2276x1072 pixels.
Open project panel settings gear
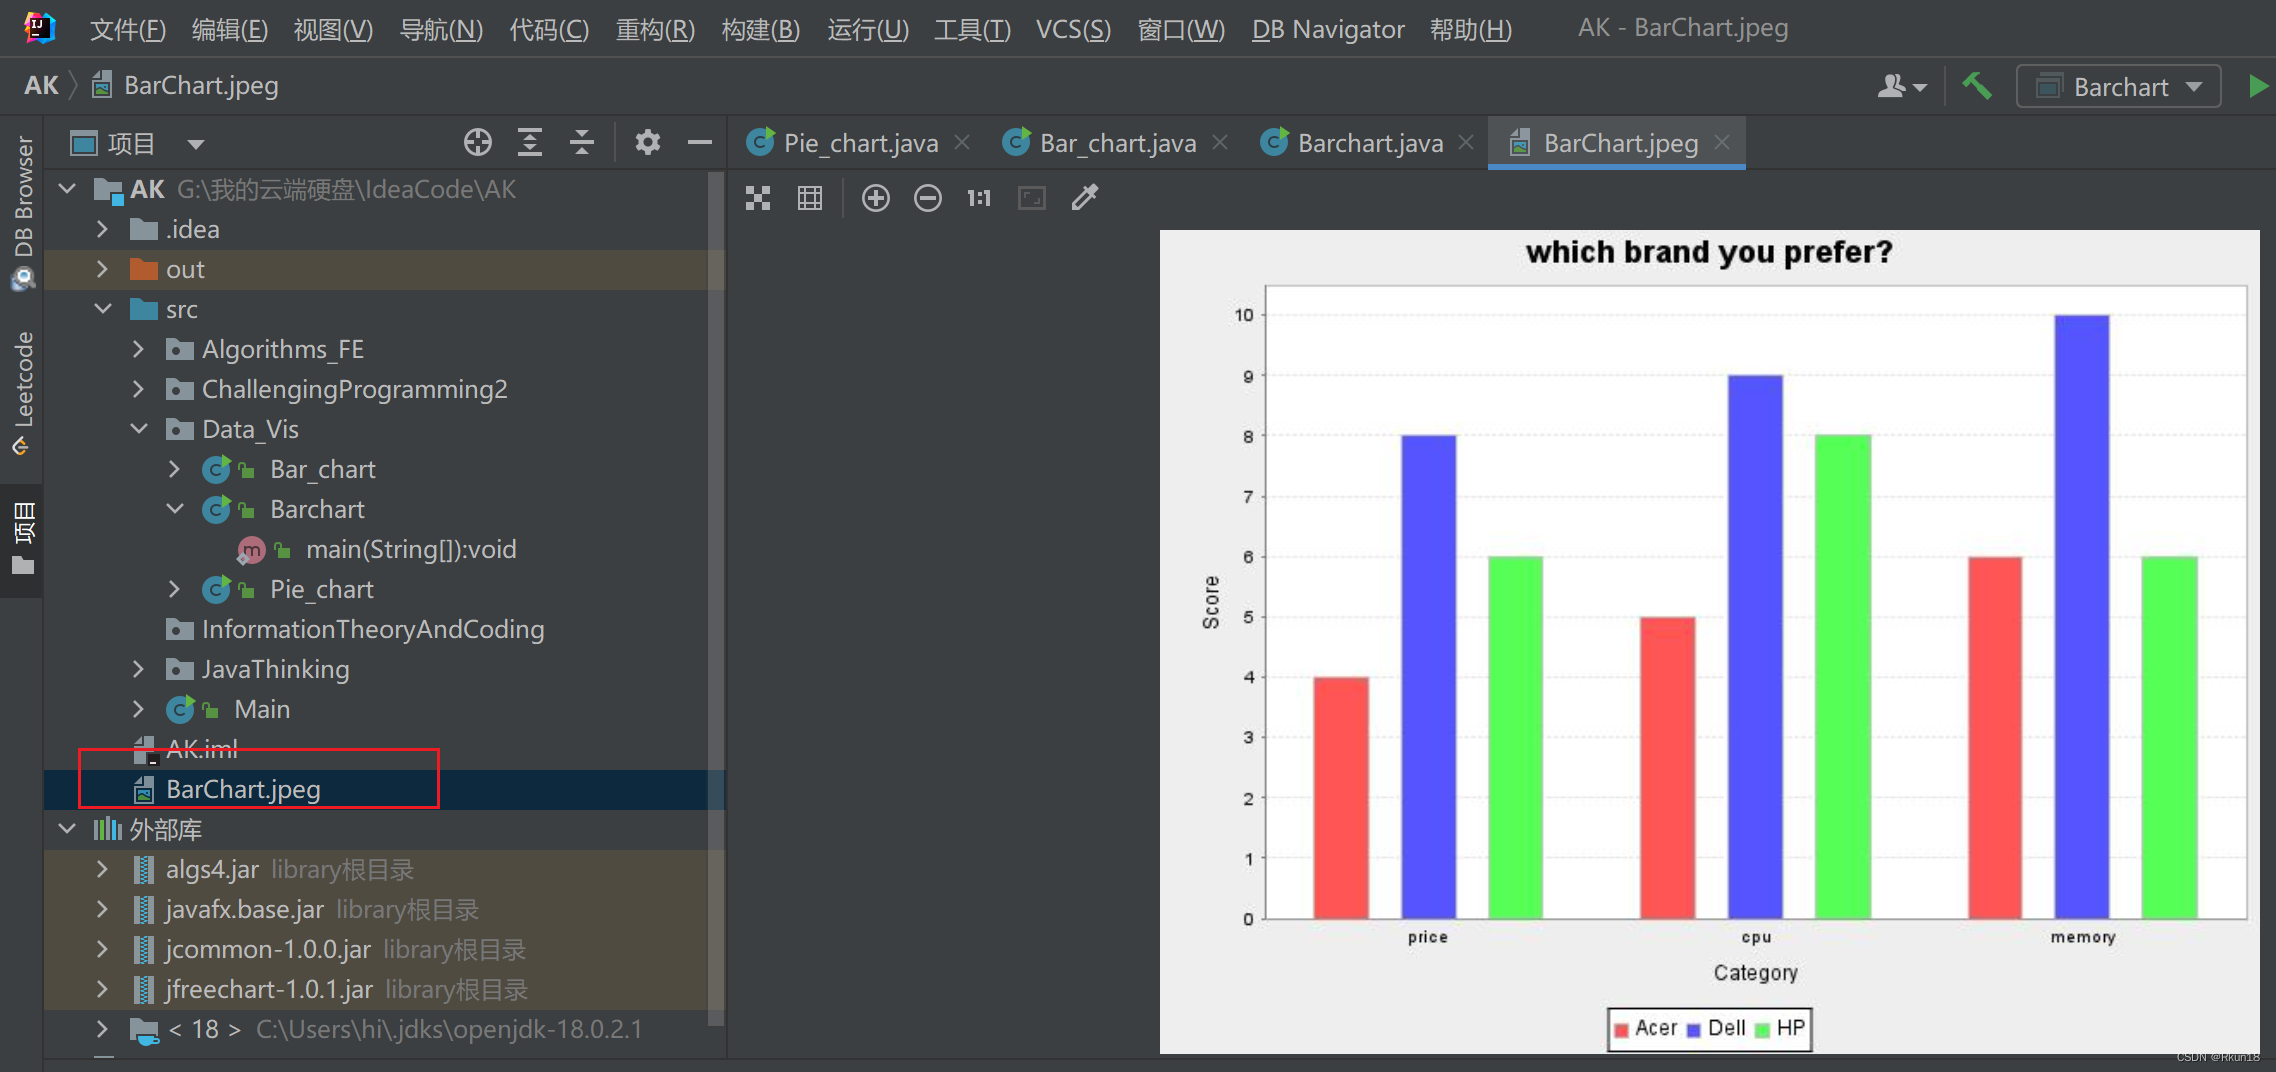click(648, 143)
